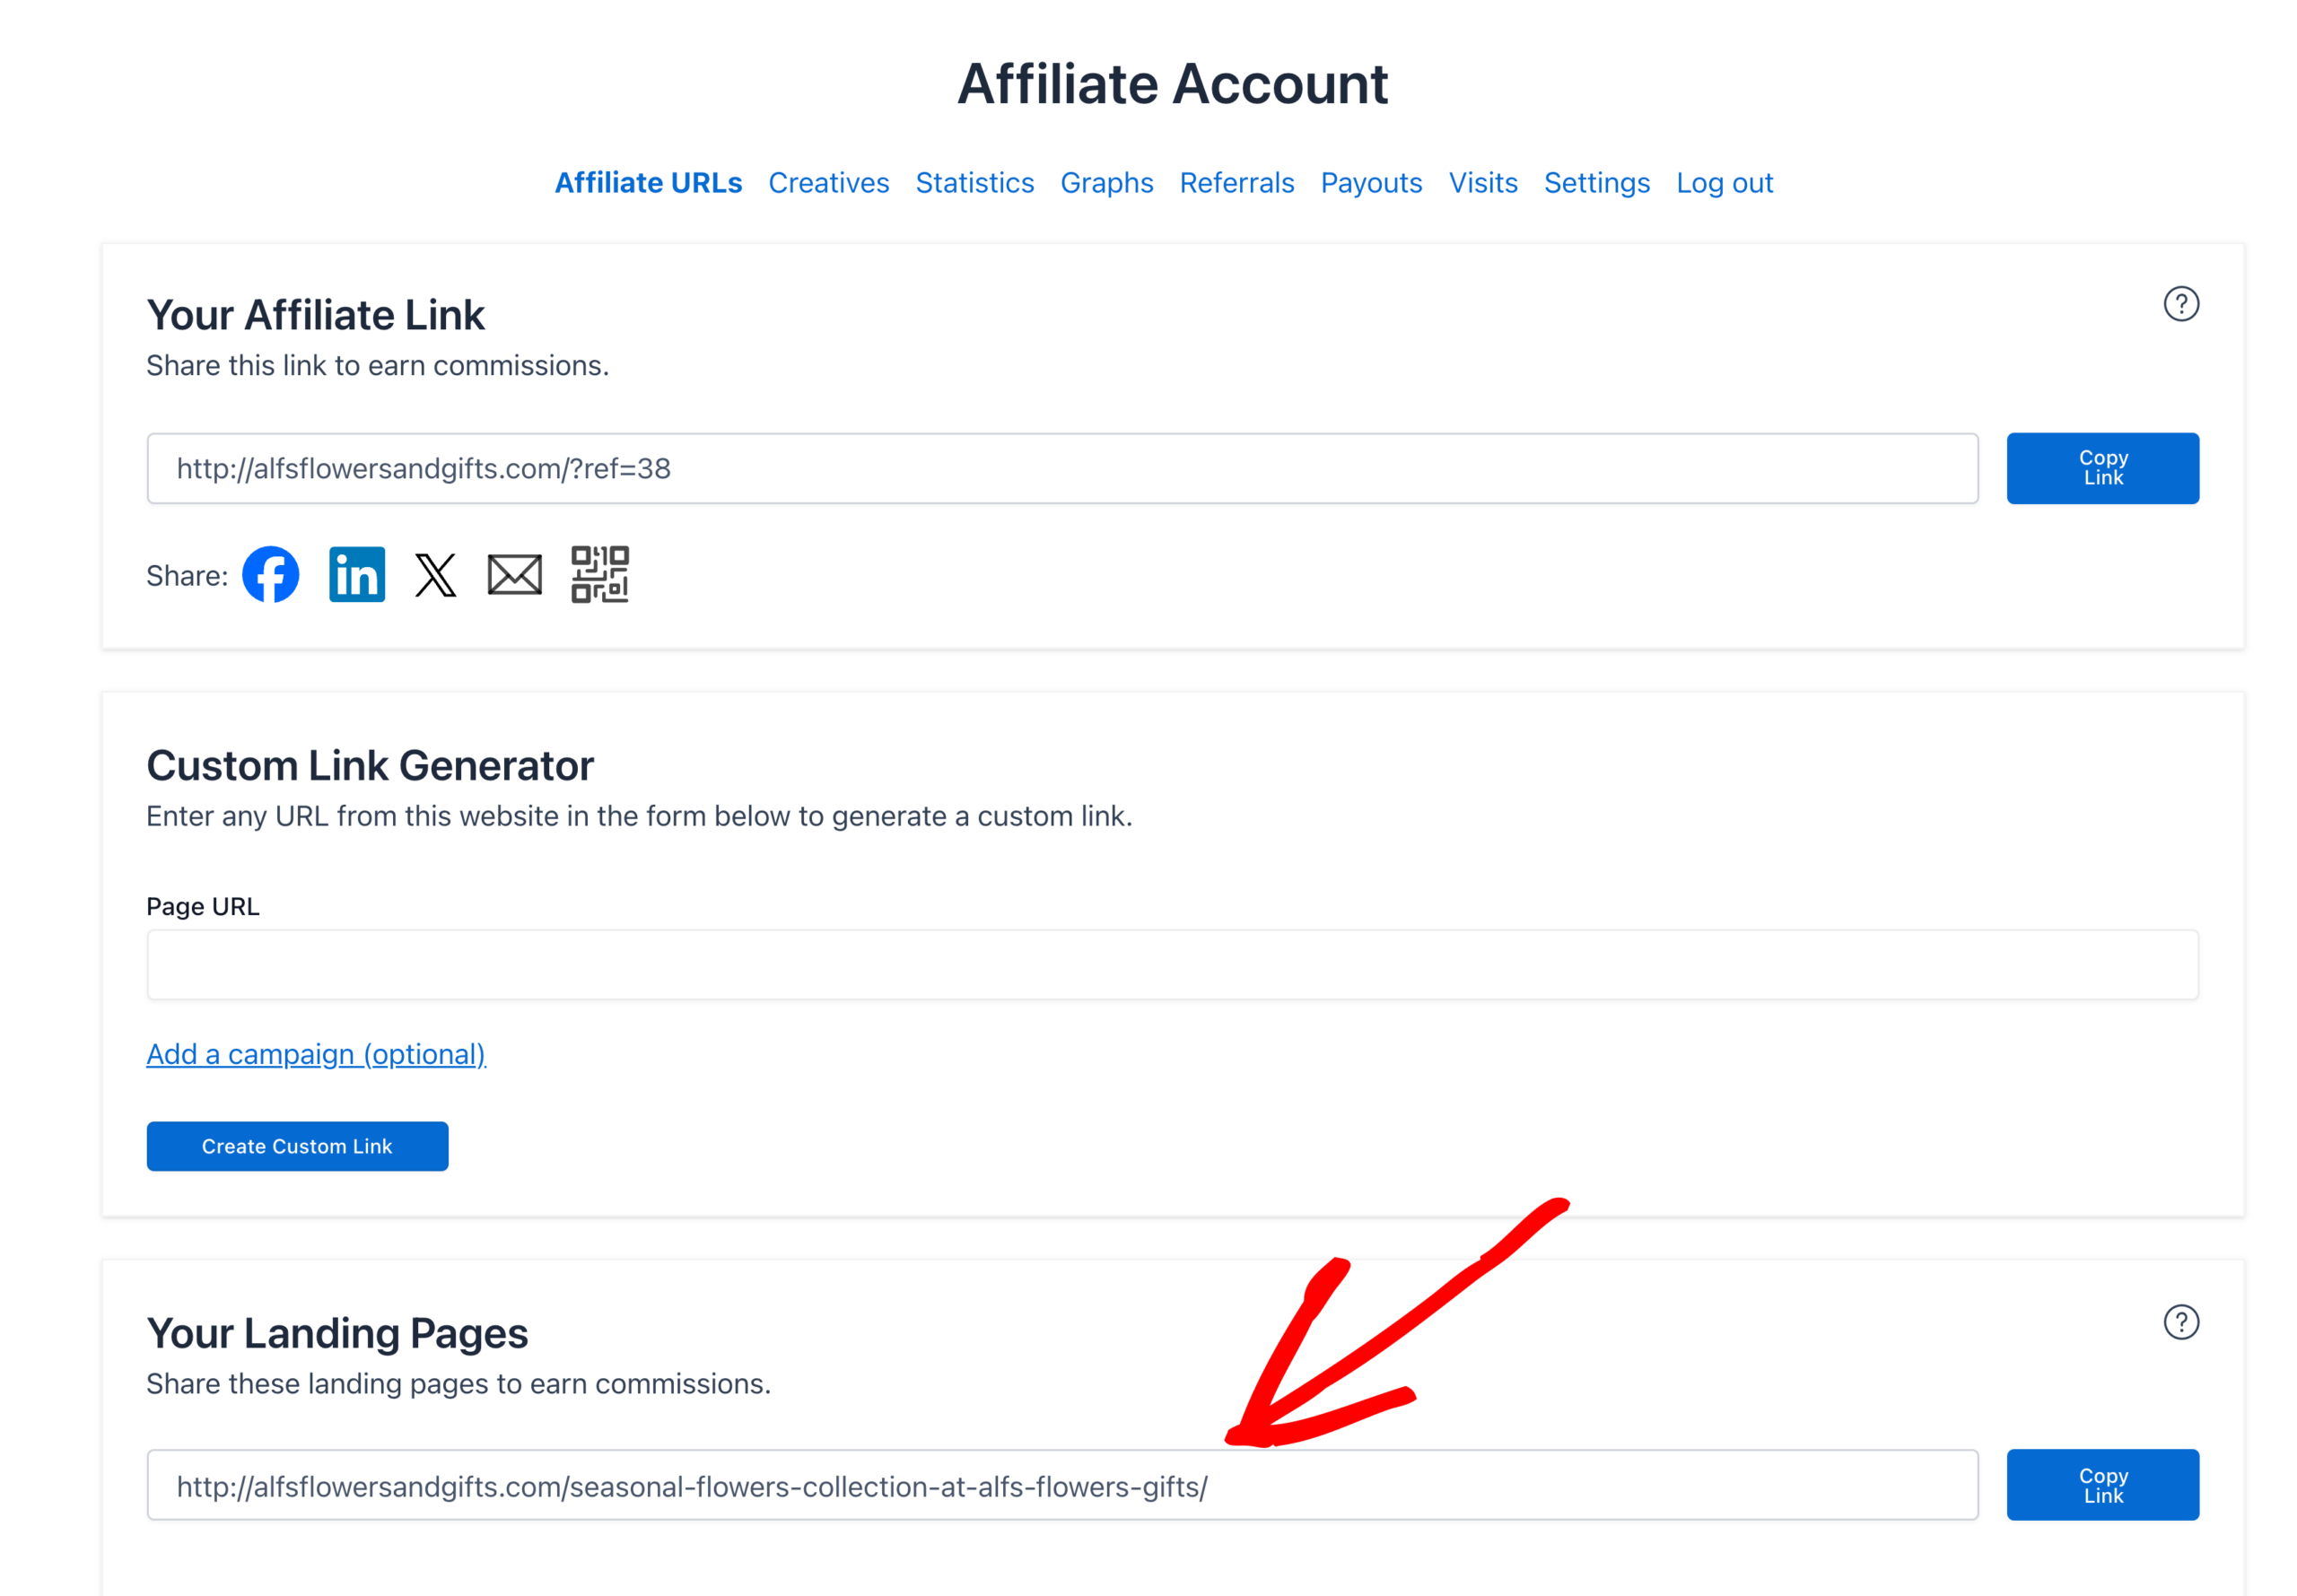Open the help tooltip for Your Affiliate Link
The width and height of the screenshot is (2297, 1596).
pyautogui.click(x=2181, y=305)
